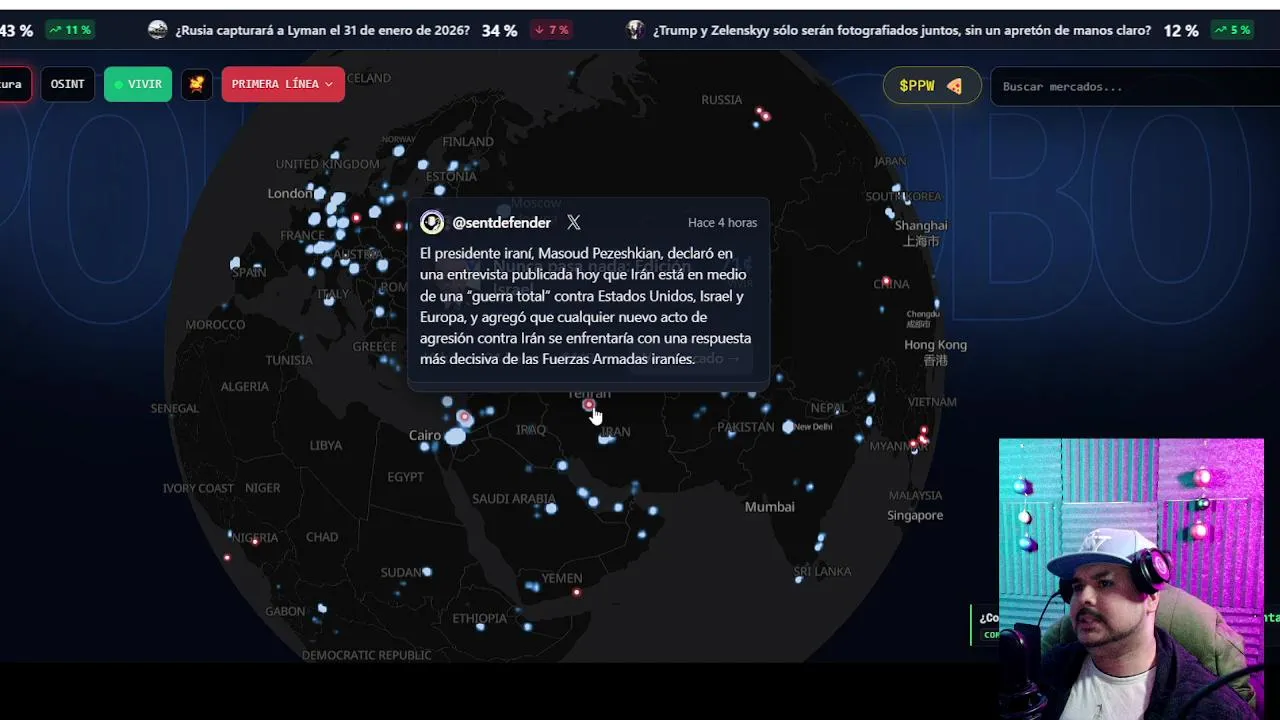
Task: Click the tweet text about Masoud Pezeshkian
Action: tap(586, 306)
